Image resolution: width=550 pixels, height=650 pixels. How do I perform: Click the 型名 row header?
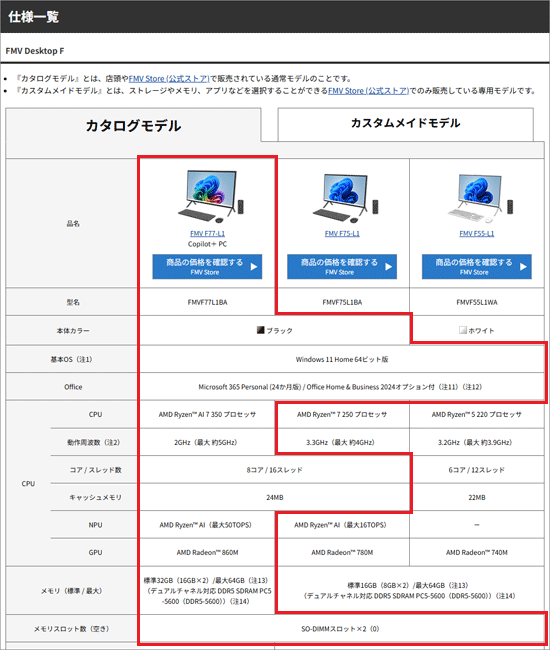click(x=73, y=302)
